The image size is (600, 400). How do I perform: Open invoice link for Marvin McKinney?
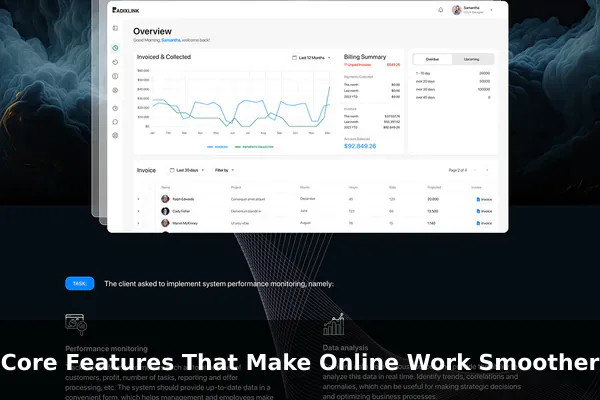tap(484, 223)
